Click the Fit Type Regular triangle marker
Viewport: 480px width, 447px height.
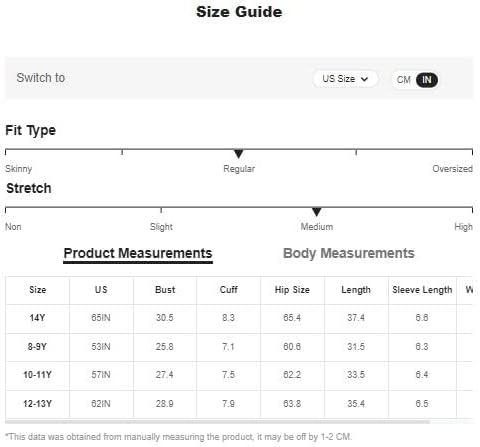[x=239, y=154]
